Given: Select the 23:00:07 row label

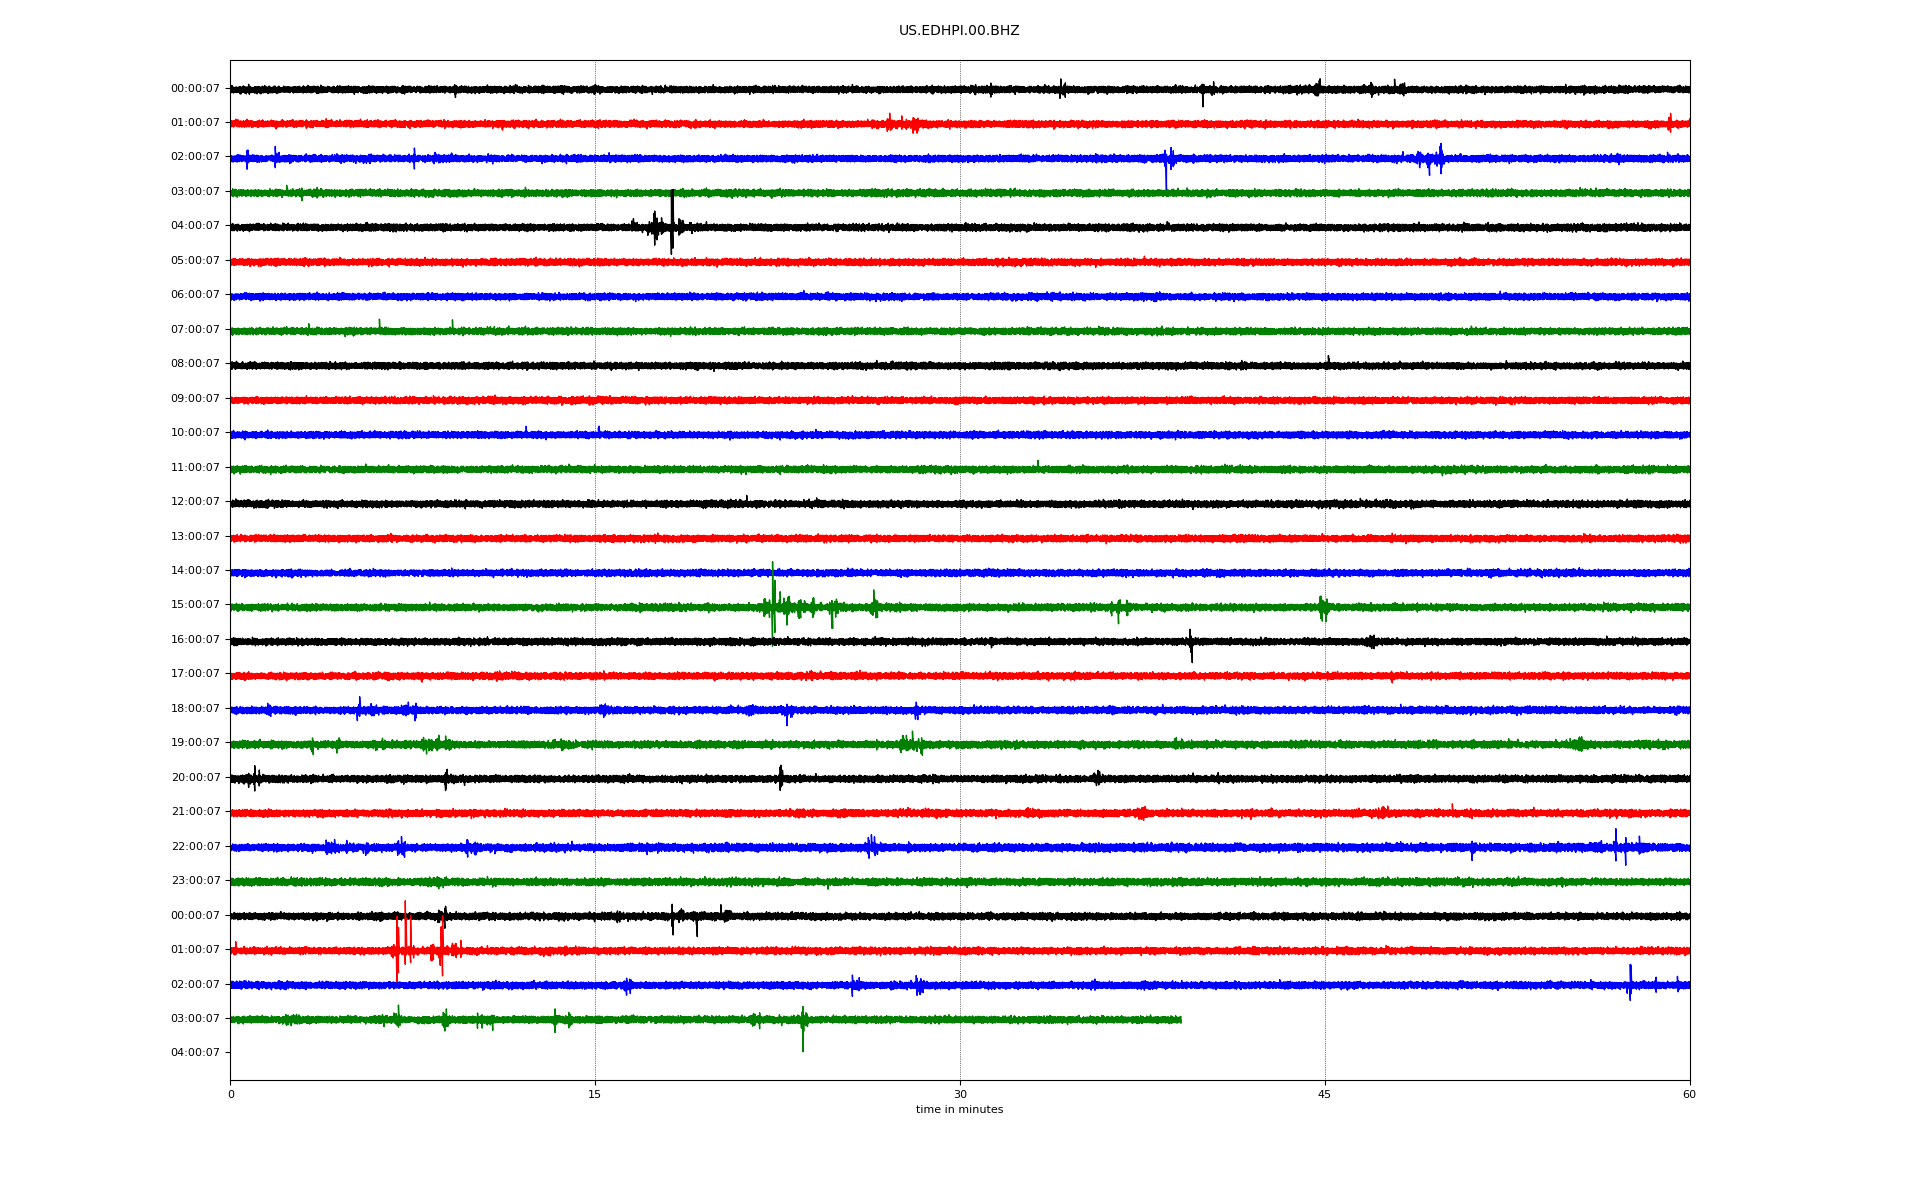Looking at the screenshot, I should pos(195,881).
